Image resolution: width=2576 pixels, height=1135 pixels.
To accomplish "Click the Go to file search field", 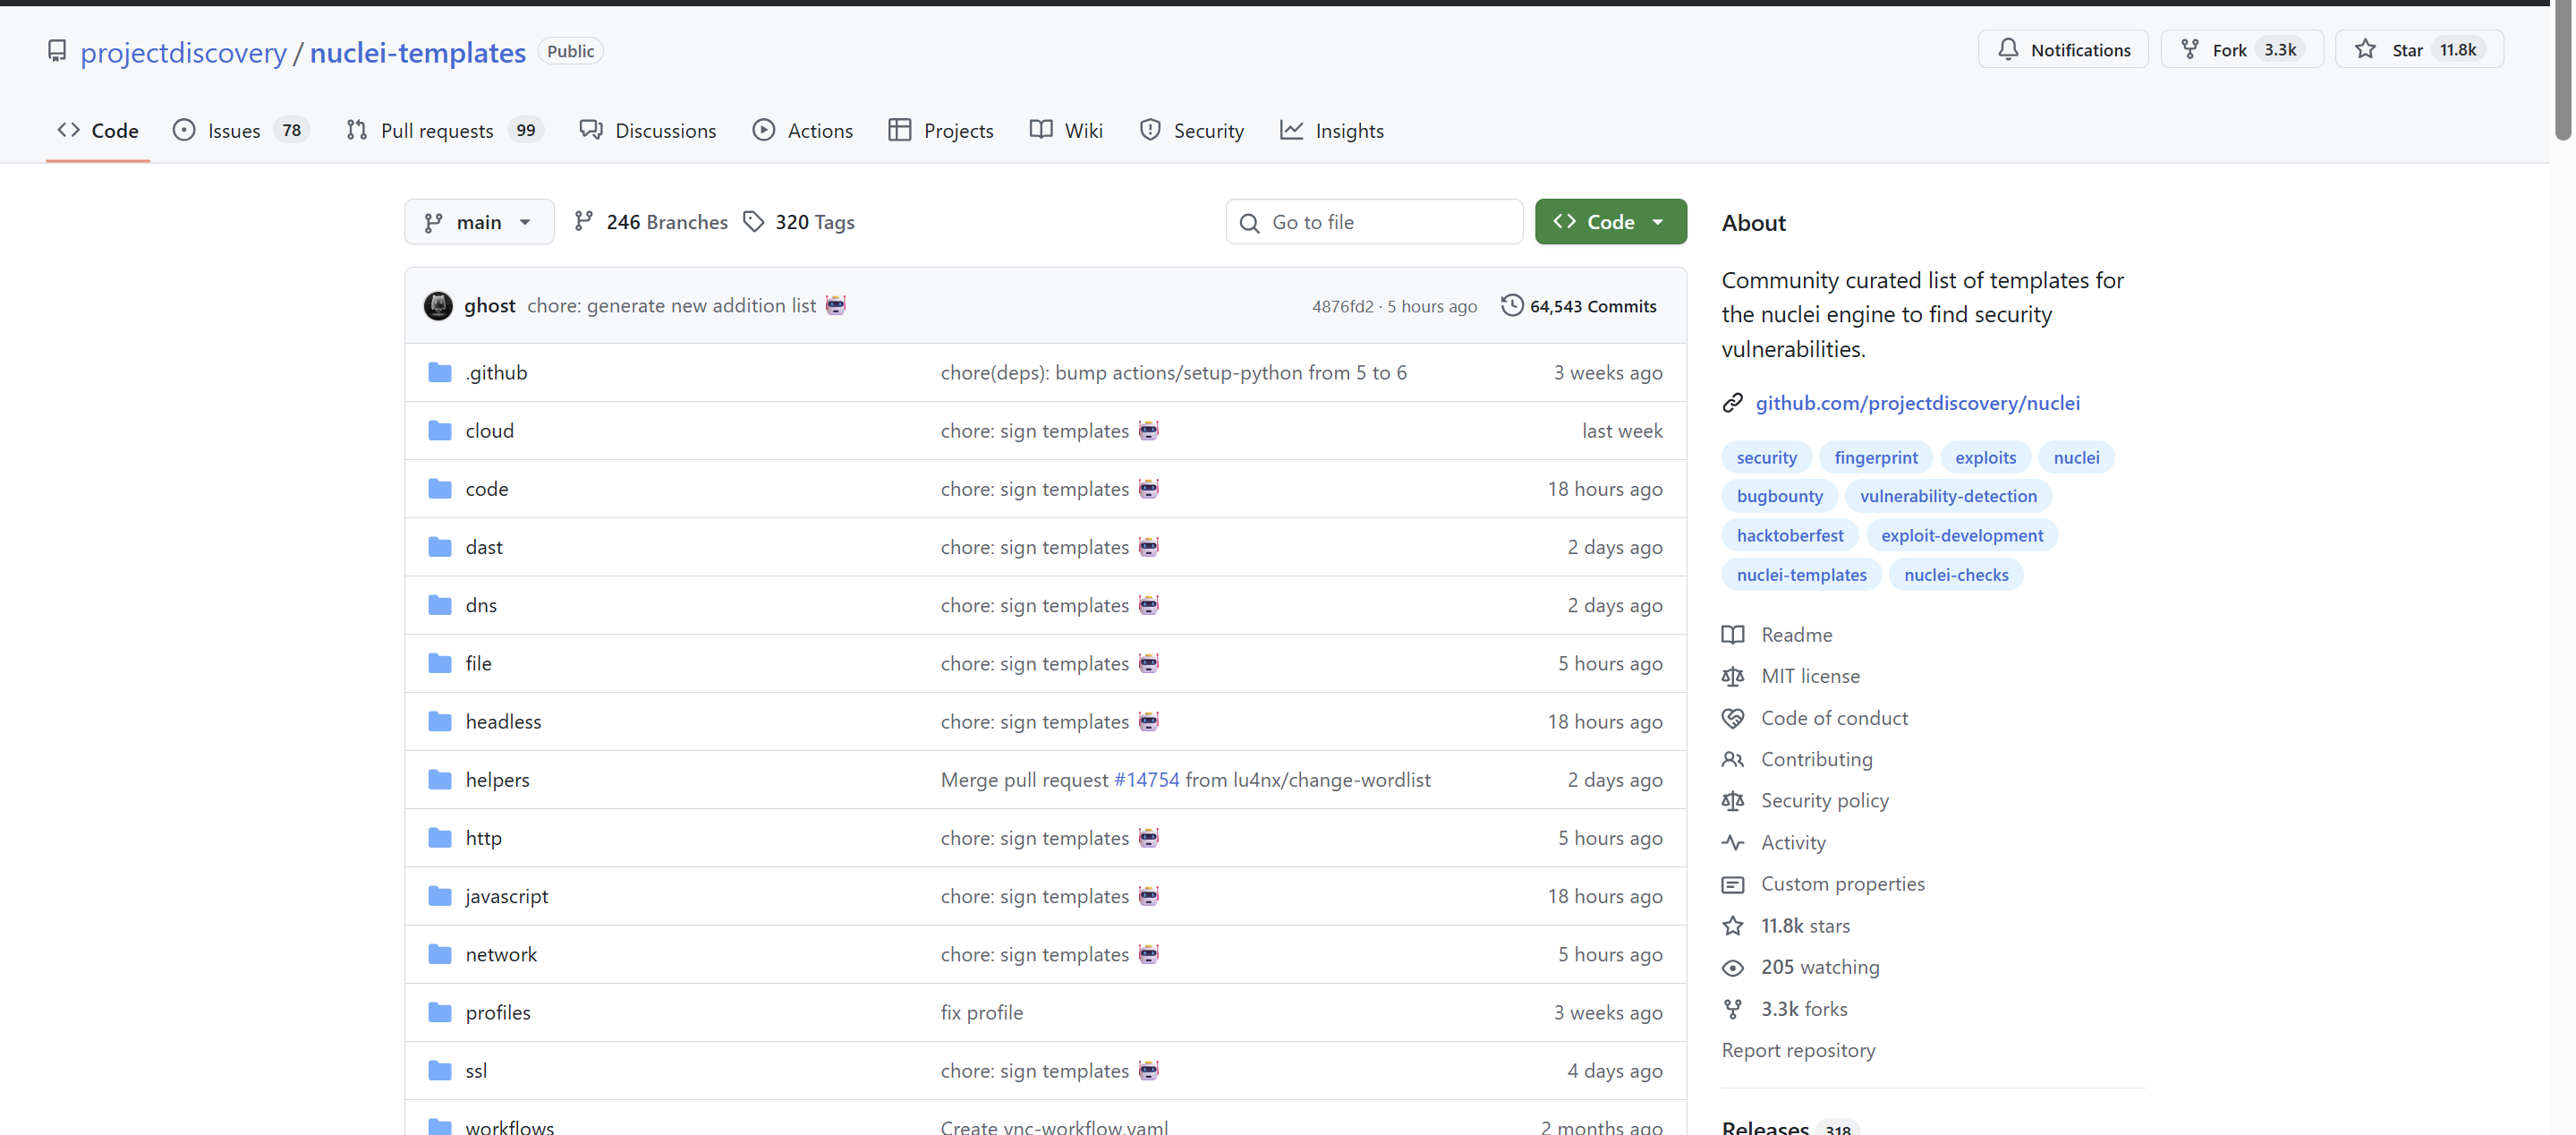I will click(x=1374, y=222).
